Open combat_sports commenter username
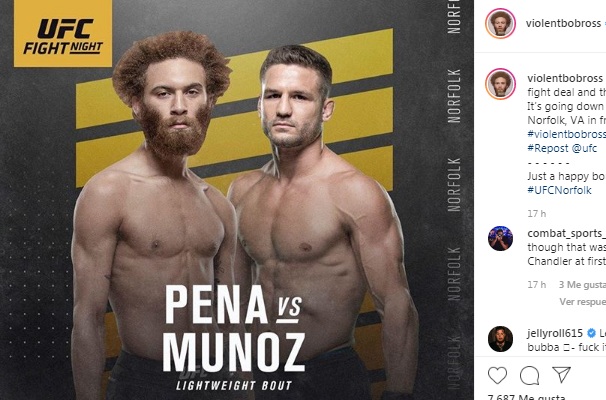This screenshot has width=606, height=400. click(567, 233)
